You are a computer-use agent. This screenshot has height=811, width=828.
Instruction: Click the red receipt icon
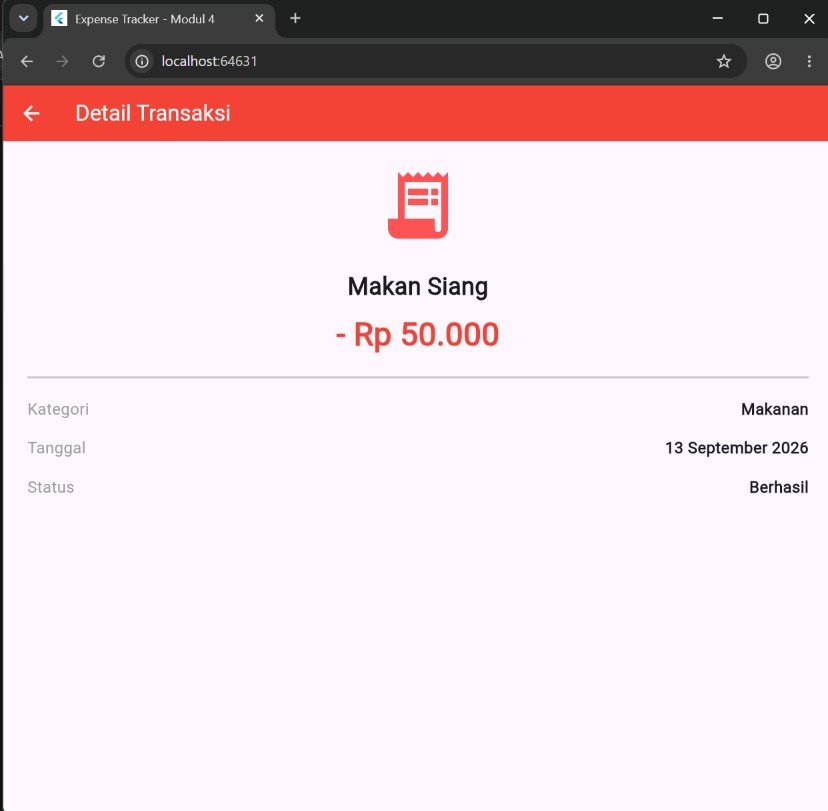(418, 205)
